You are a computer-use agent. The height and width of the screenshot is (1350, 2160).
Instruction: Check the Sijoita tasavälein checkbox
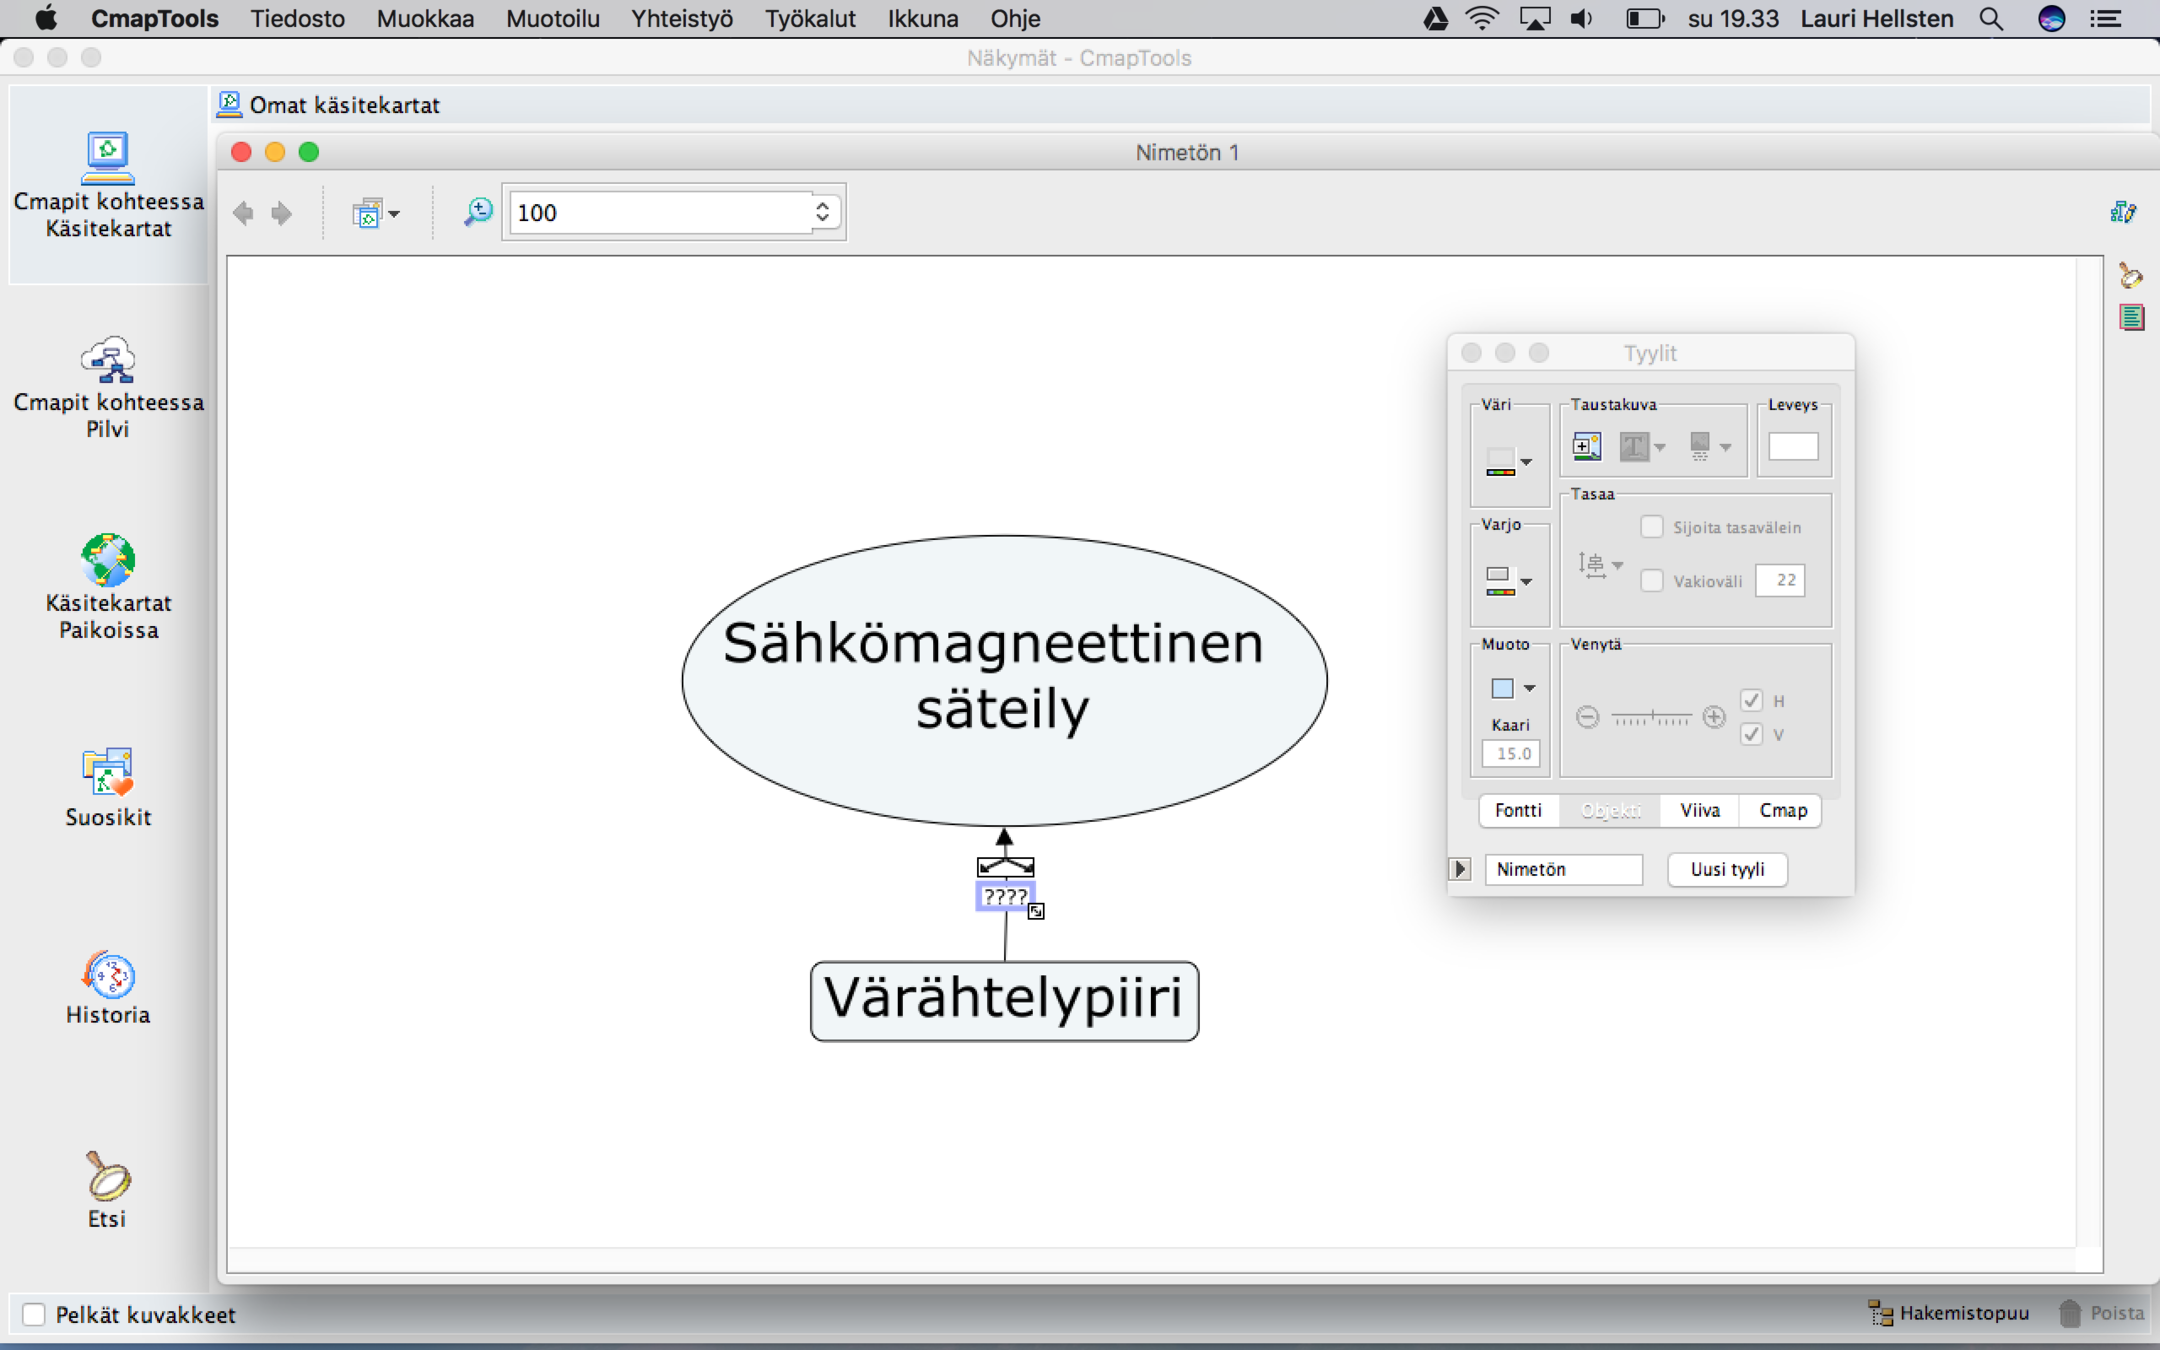pyautogui.click(x=1652, y=527)
